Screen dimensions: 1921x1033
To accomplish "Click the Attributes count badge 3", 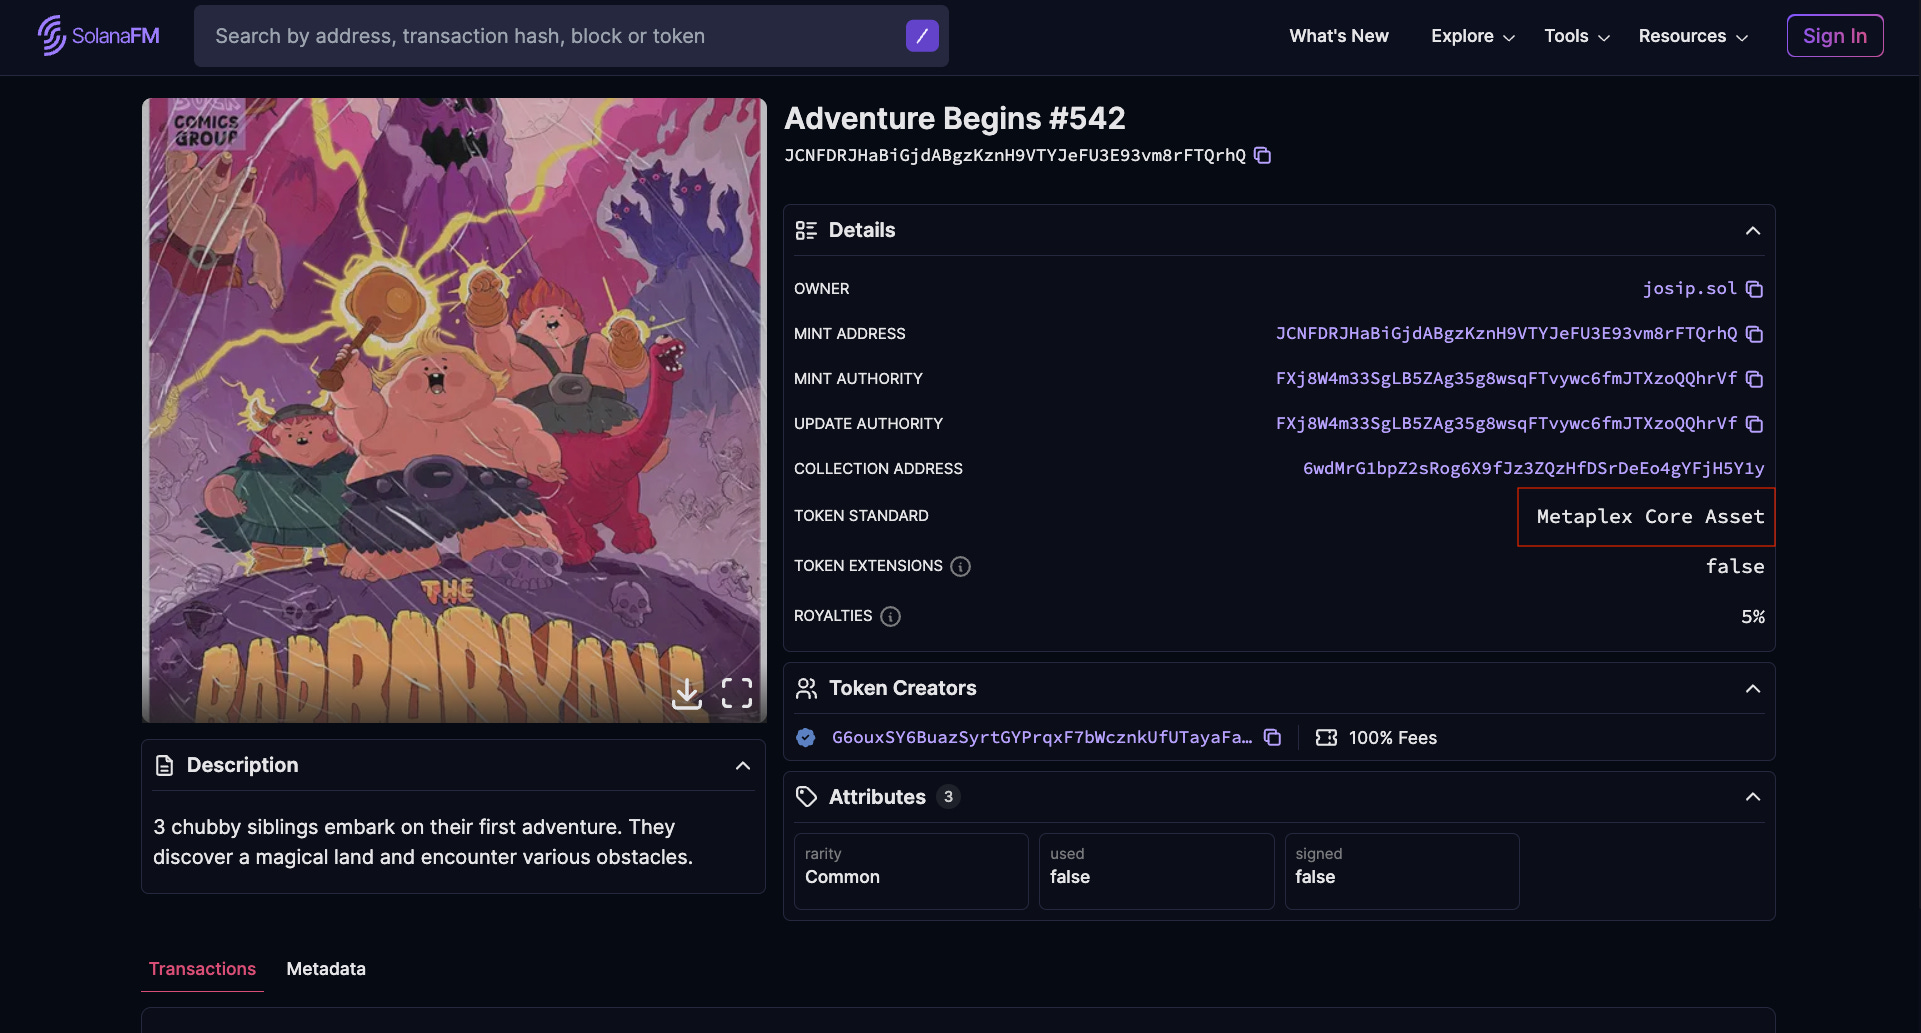I will pyautogui.click(x=948, y=797).
